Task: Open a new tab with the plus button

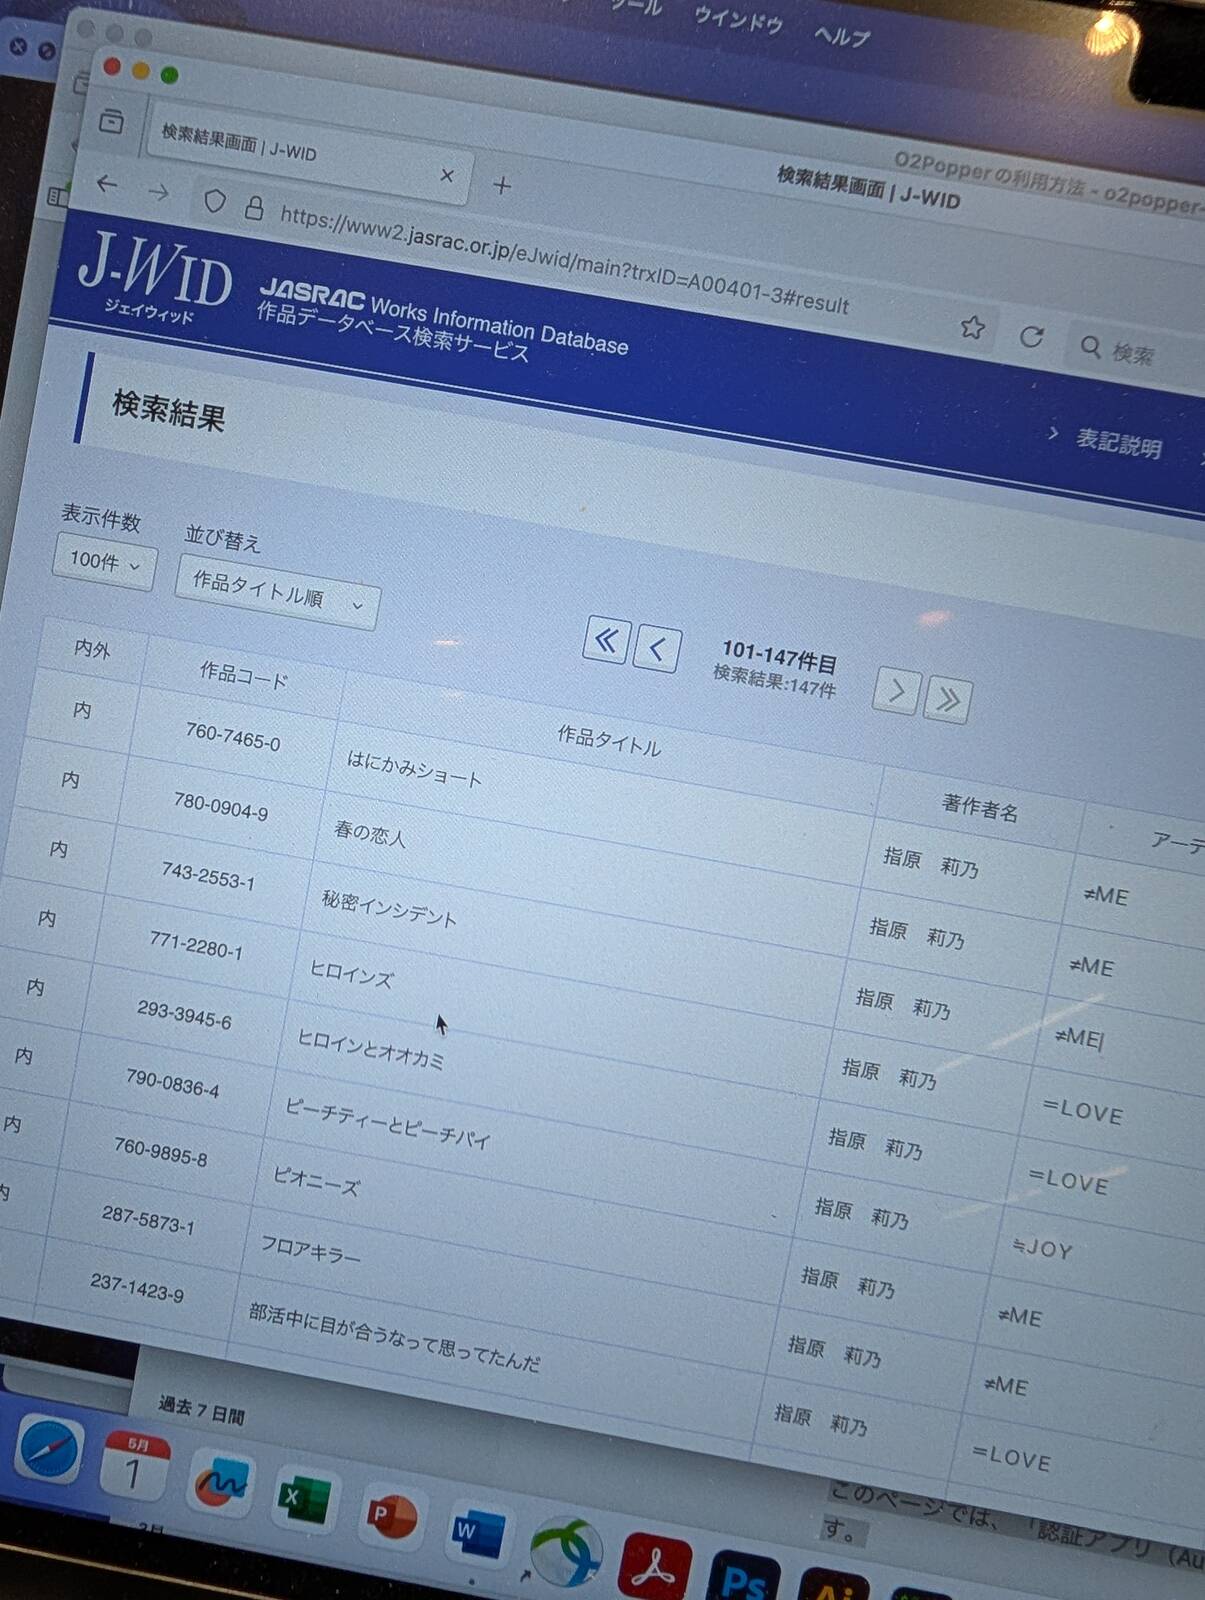Action: pyautogui.click(x=502, y=185)
